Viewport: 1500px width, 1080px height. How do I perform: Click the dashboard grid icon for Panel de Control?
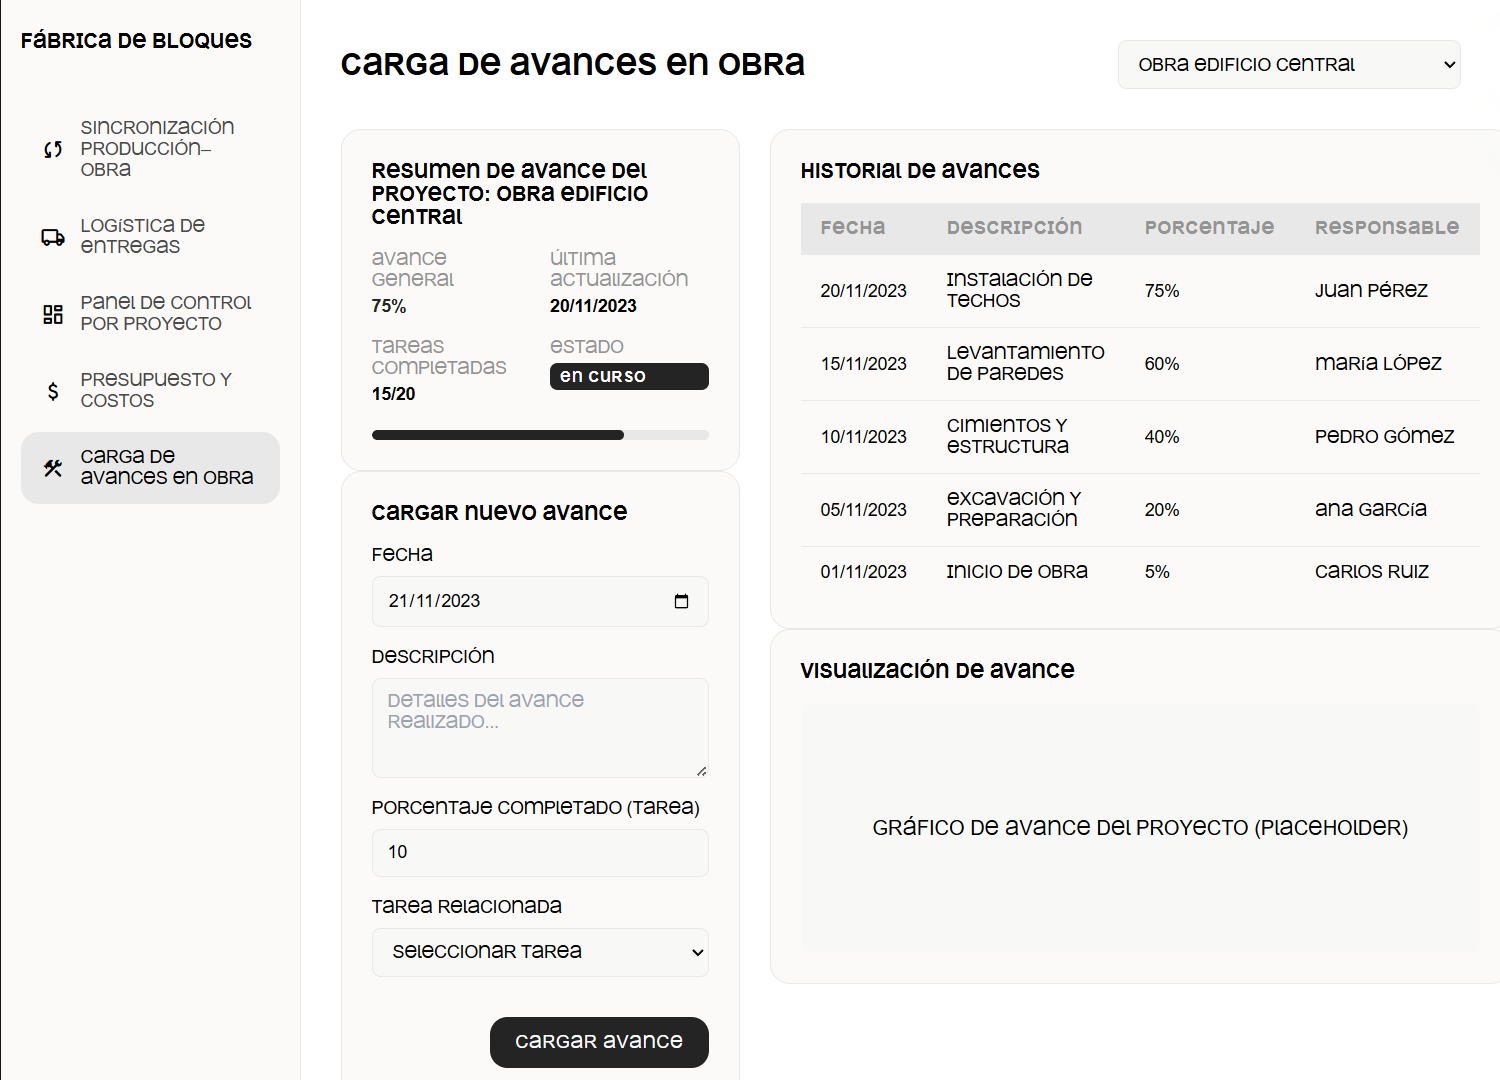[x=53, y=314]
